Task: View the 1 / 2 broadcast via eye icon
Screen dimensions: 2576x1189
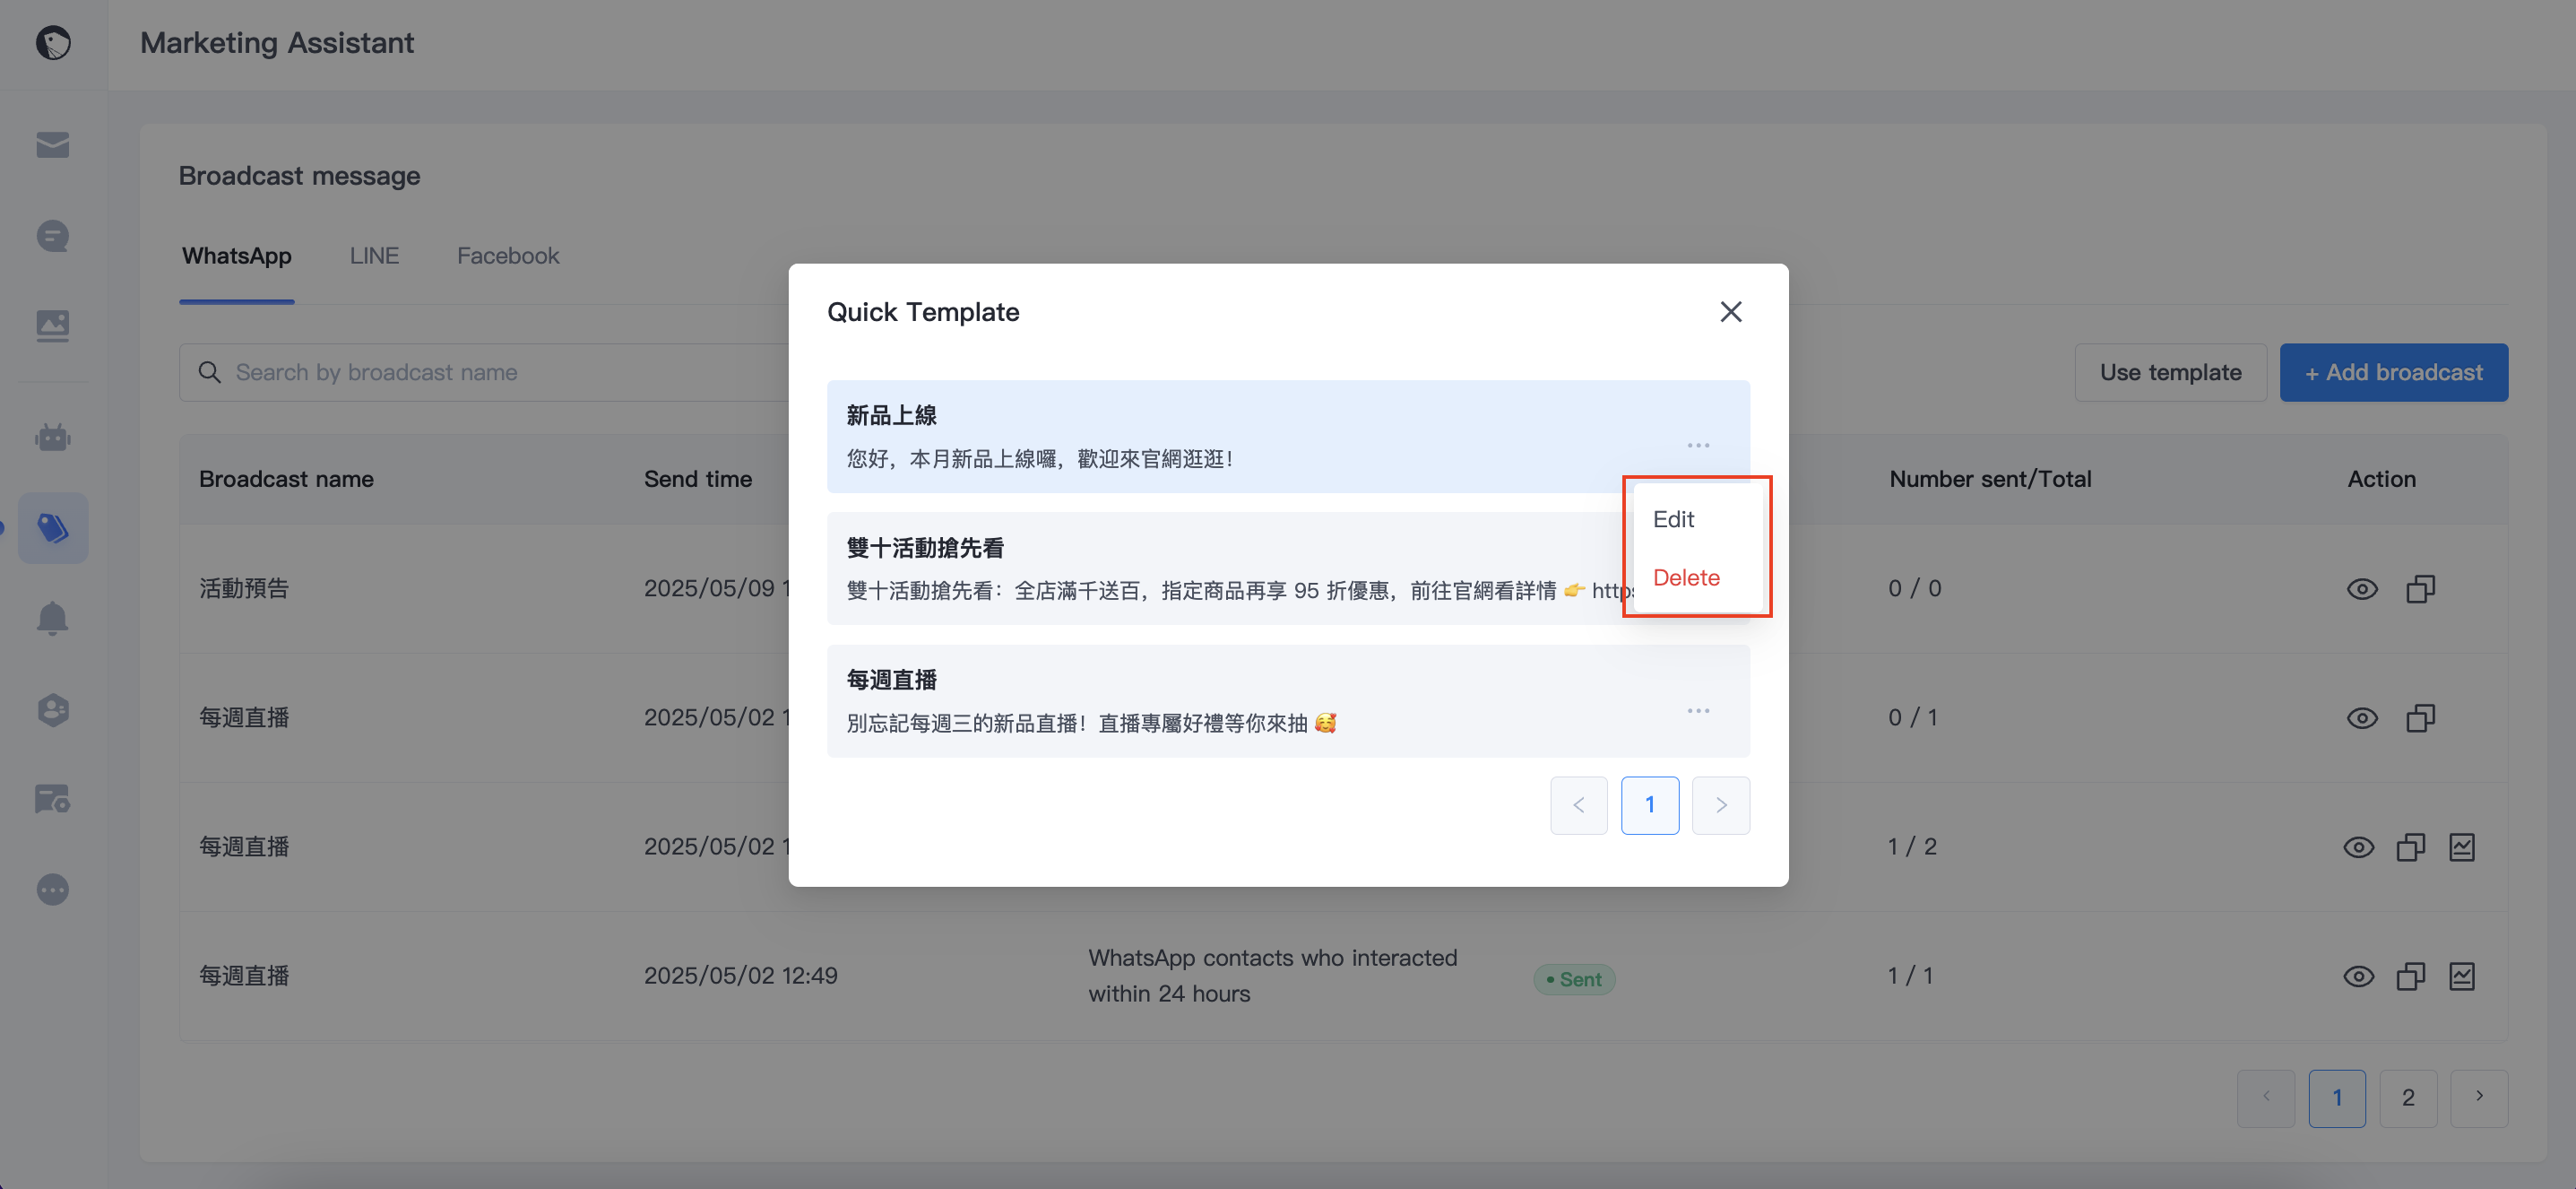Action: point(2359,847)
